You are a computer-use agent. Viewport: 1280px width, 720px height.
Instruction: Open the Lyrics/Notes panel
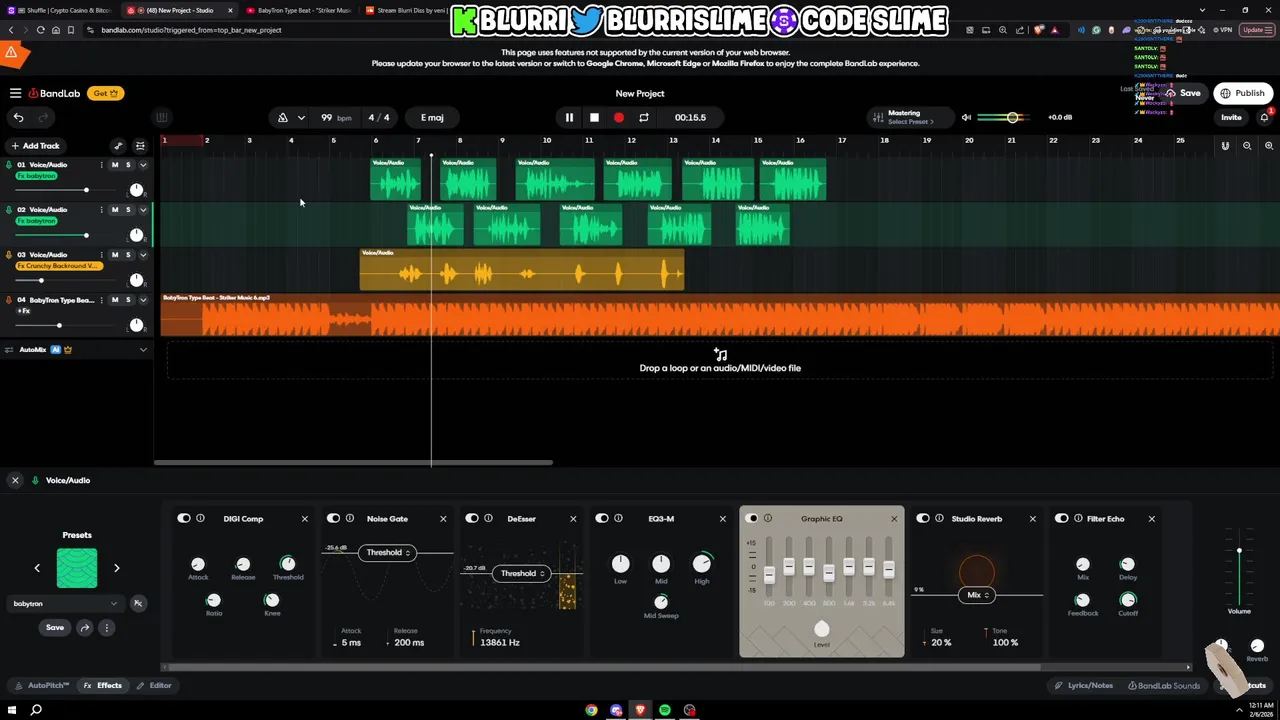pos(1084,686)
